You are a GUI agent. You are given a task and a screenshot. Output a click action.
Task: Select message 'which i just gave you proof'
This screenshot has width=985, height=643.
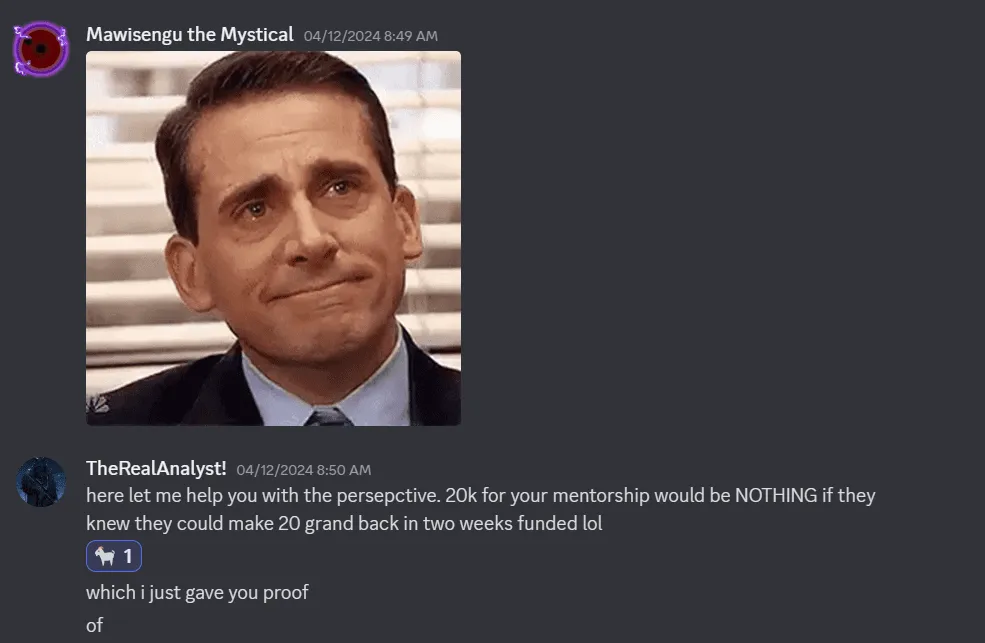tap(197, 593)
